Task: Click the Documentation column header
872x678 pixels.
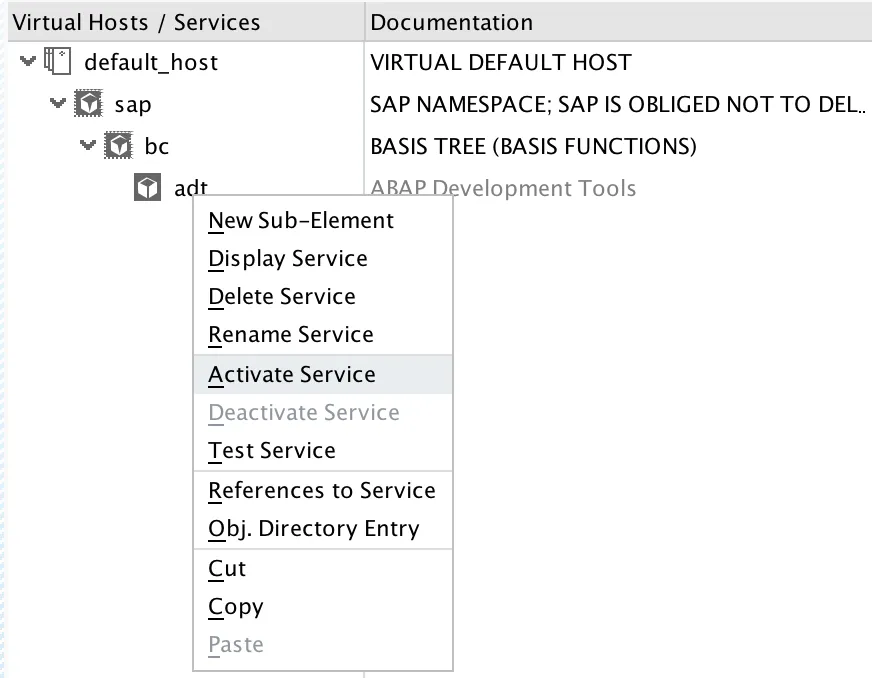Action: pos(452,21)
